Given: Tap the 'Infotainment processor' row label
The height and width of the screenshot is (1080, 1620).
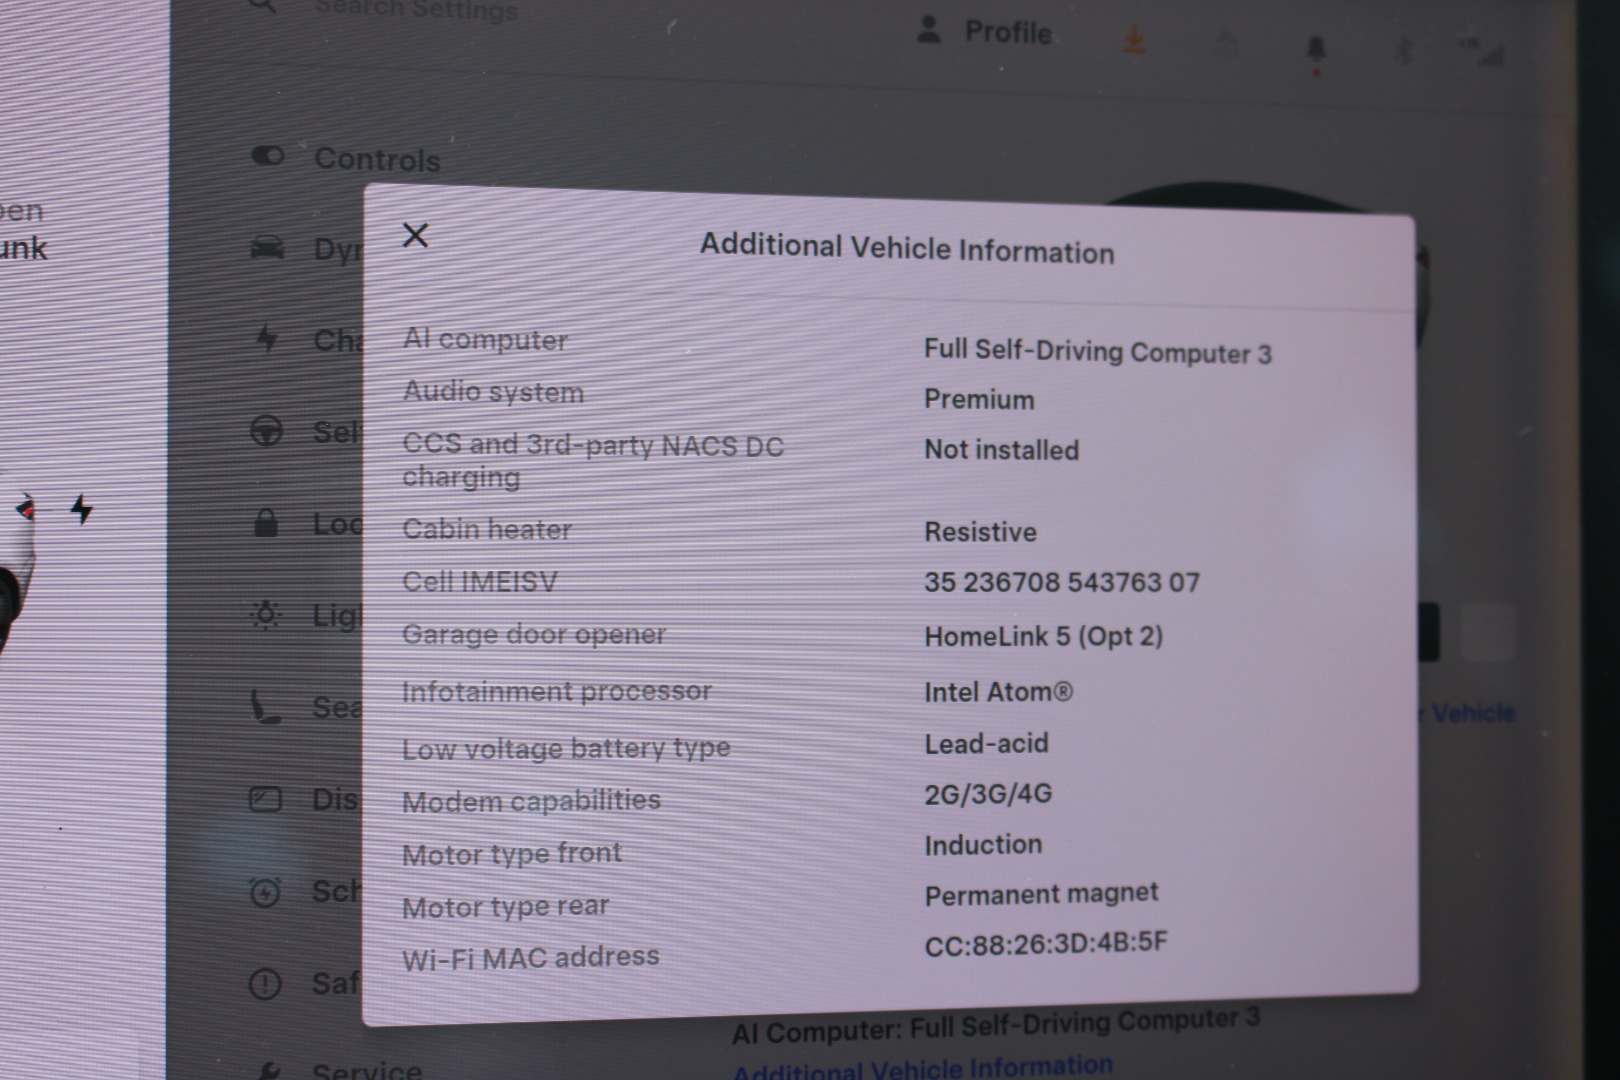Looking at the screenshot, I should tap(557, 691).
